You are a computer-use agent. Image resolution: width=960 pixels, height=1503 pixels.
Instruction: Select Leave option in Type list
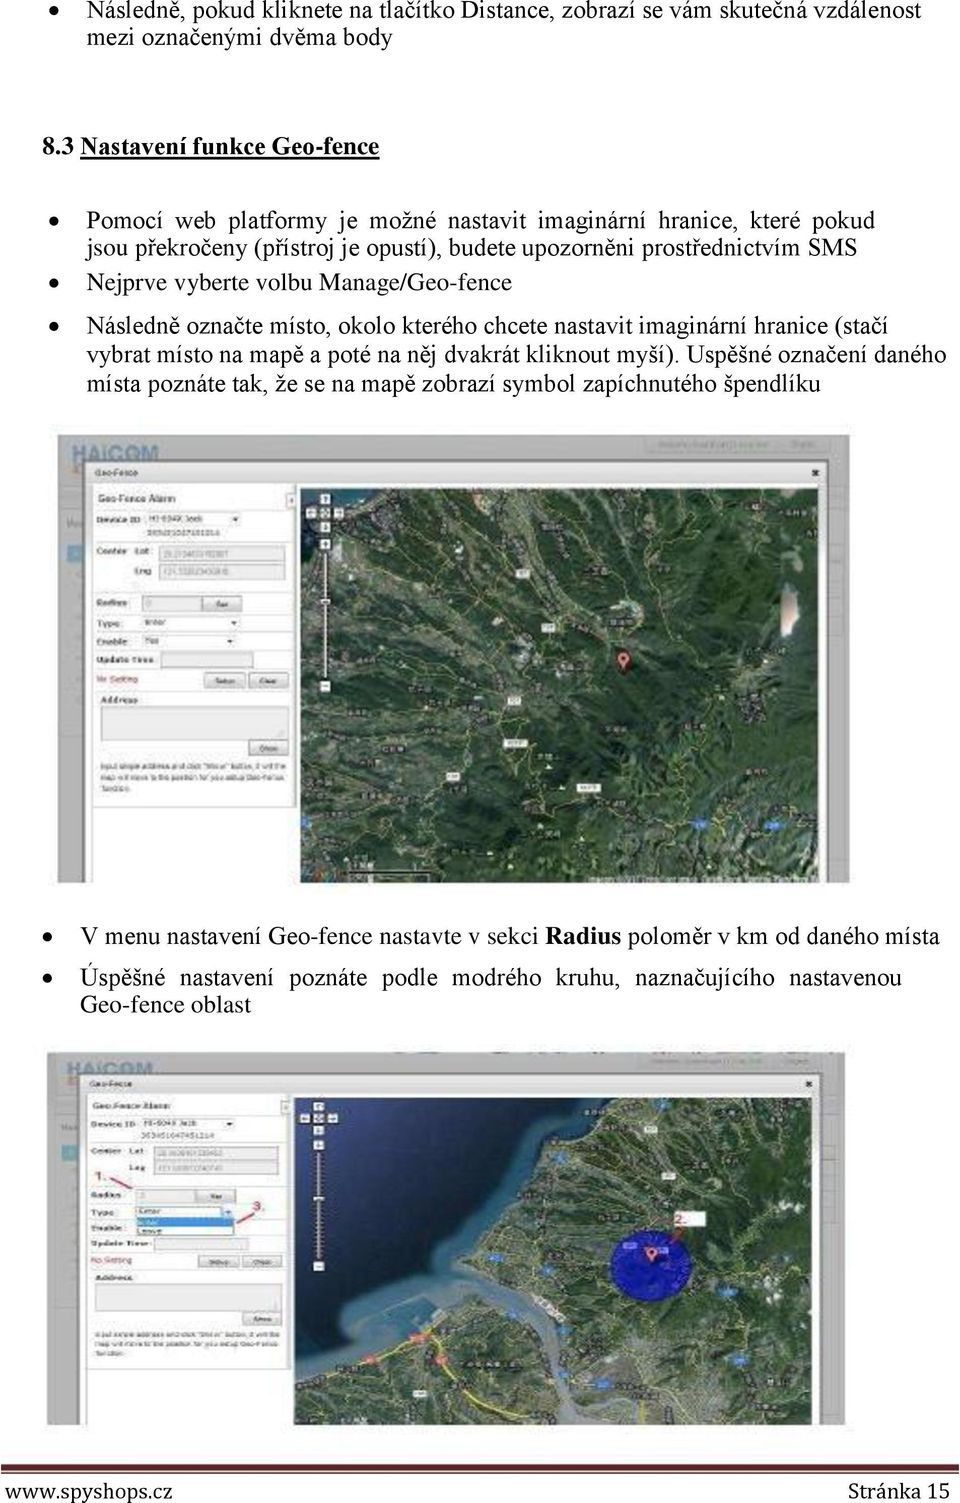[x=185, y=1231]
